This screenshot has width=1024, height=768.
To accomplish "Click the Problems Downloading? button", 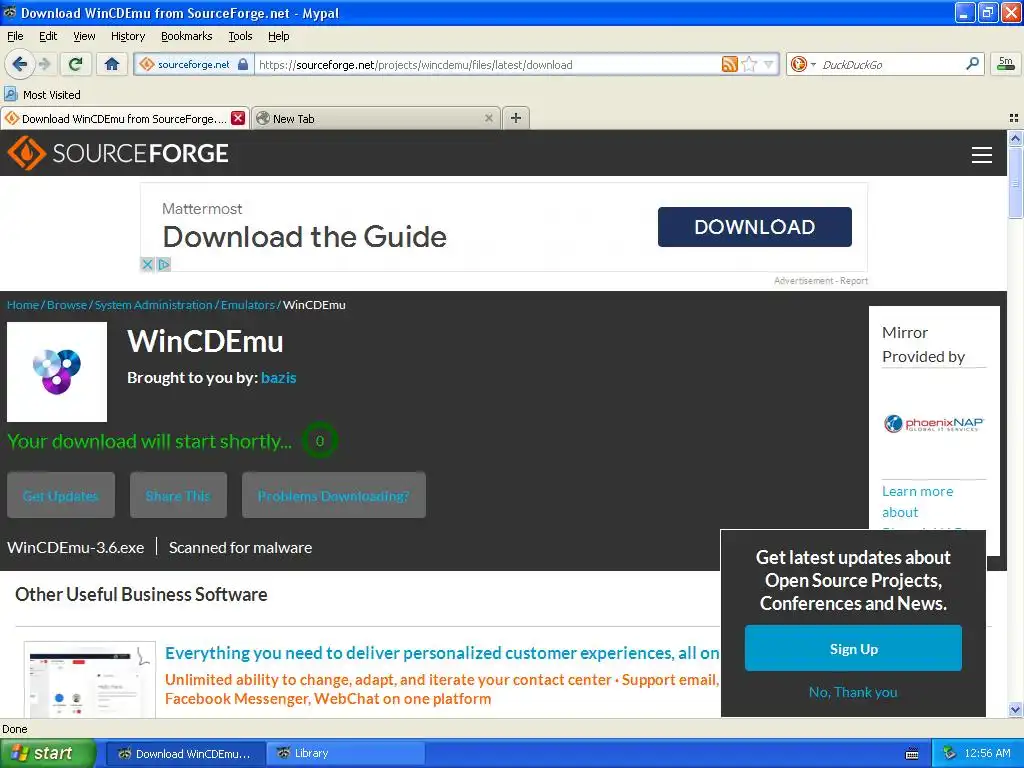I will (334, 496).
